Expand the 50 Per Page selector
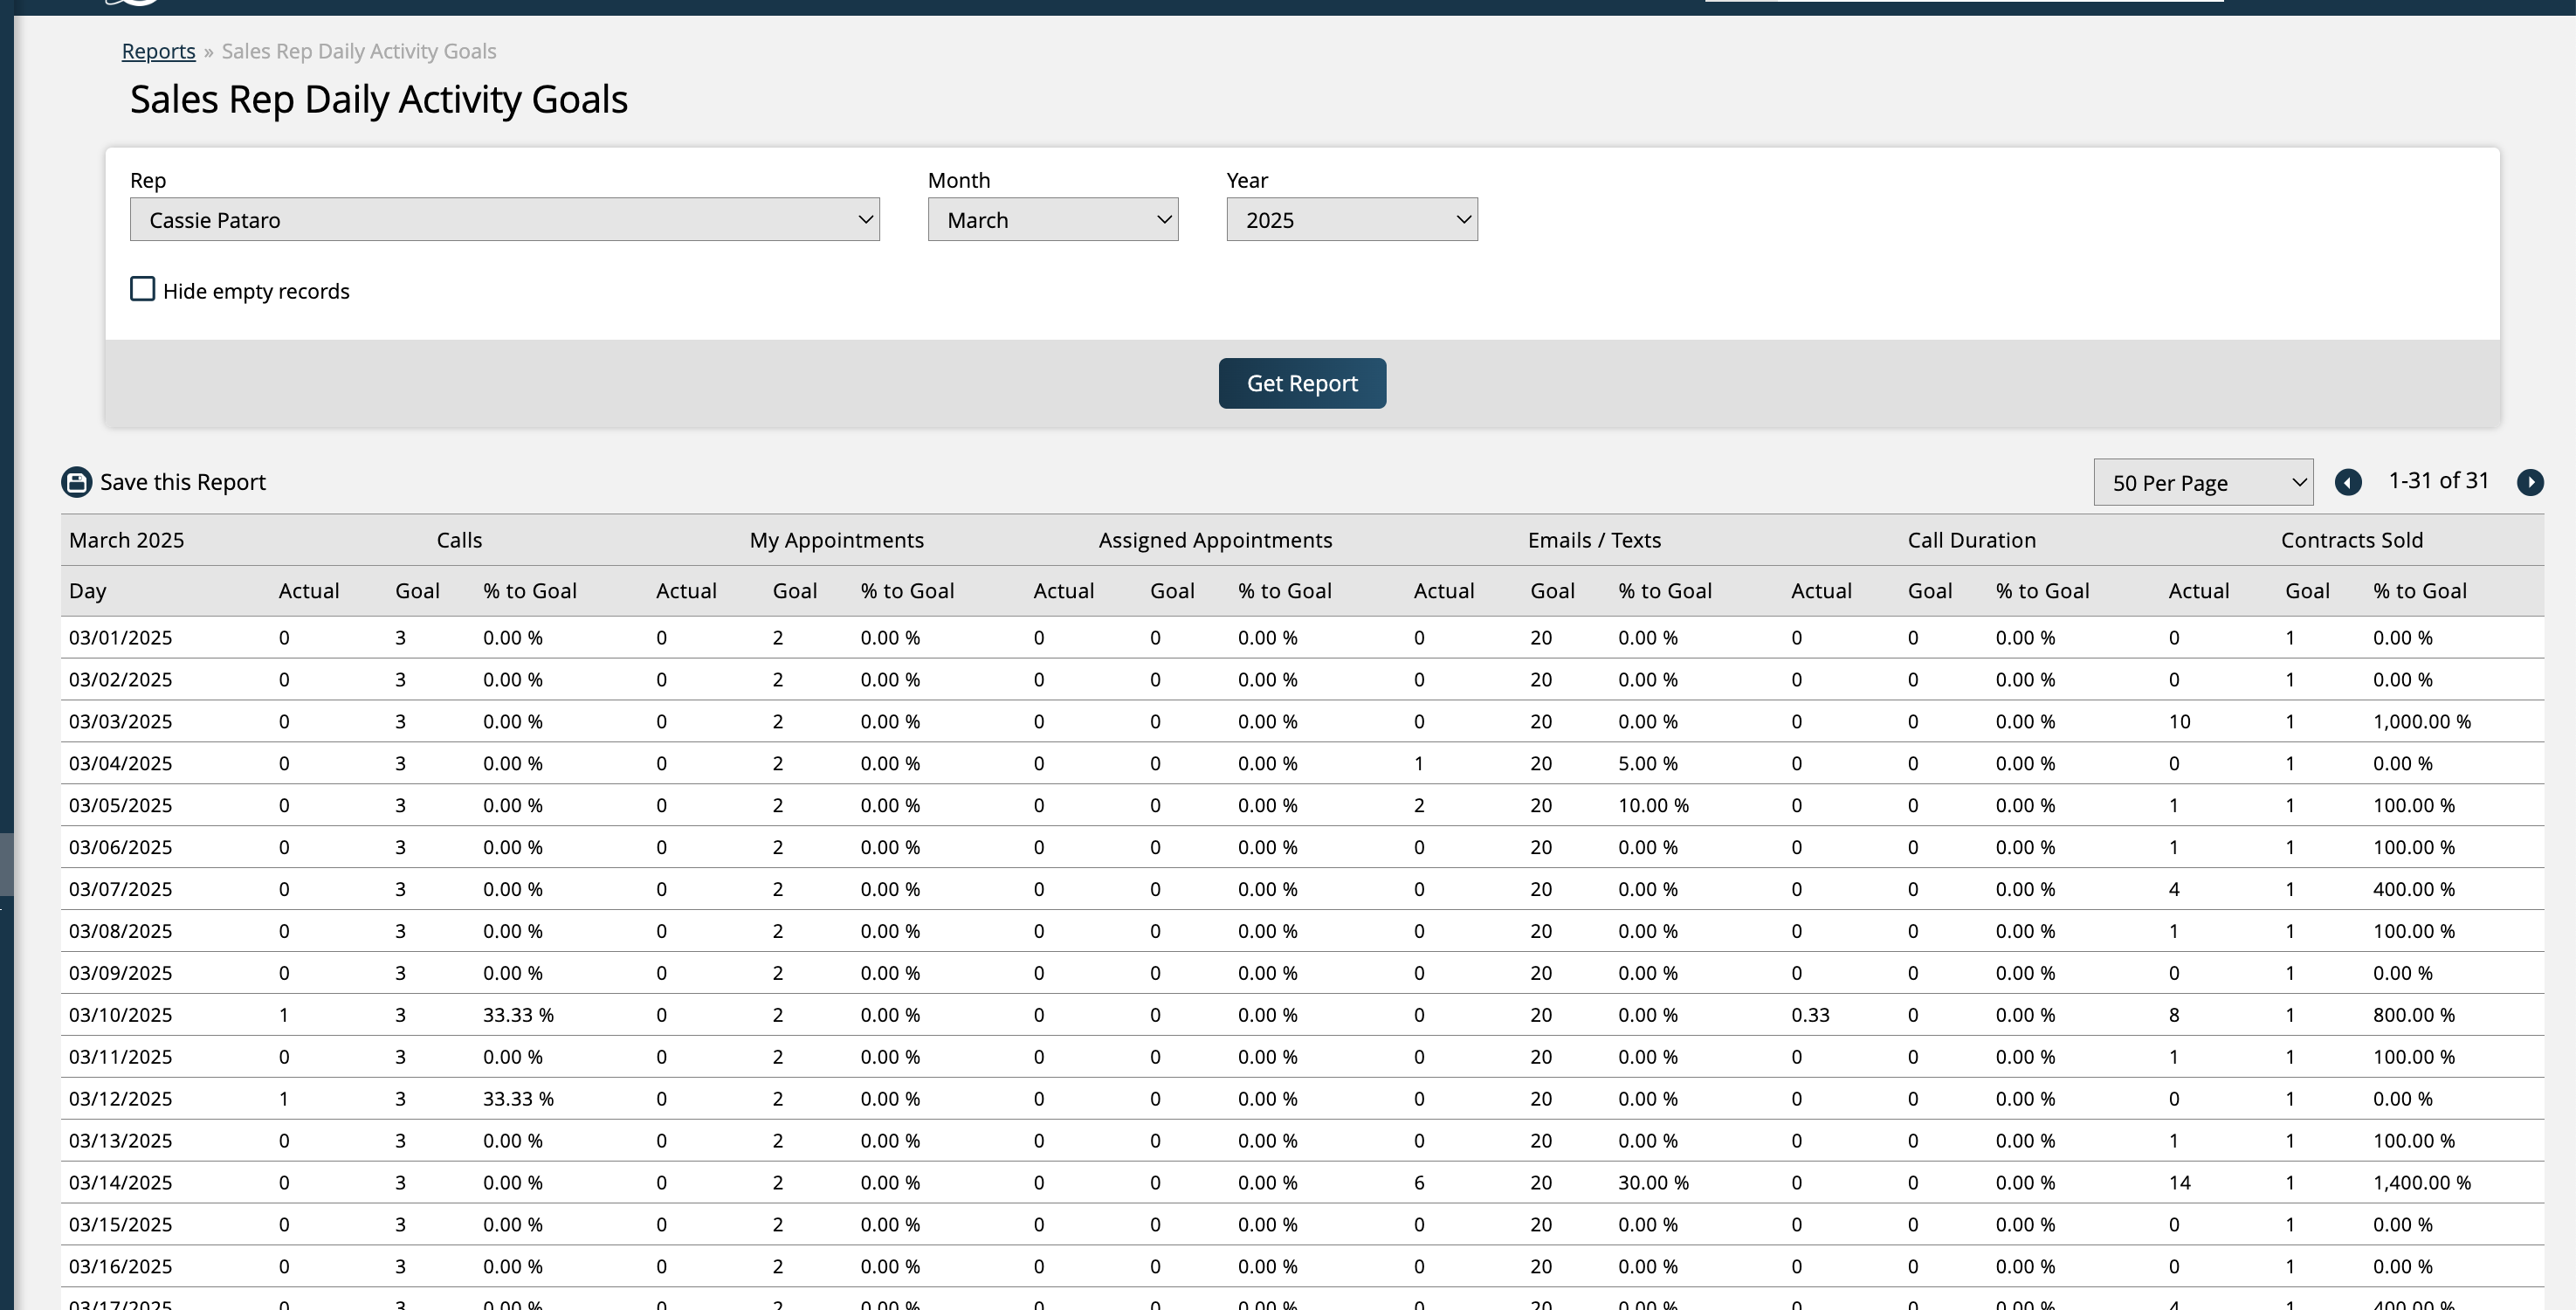The width and height of the screenshot is (2576, 1310). click(2202, 483)
